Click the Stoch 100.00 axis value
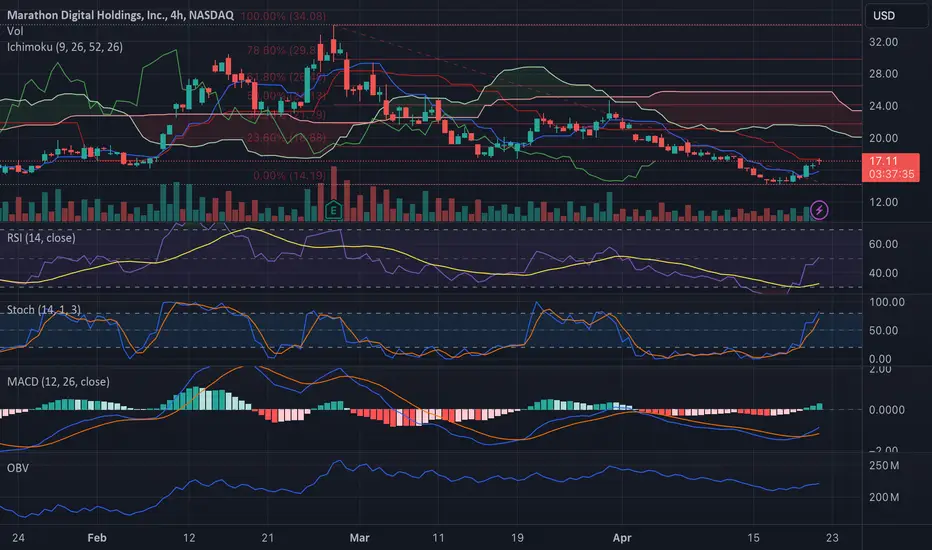Viewport: 932px width, 550px height. (x=887, y=302)
